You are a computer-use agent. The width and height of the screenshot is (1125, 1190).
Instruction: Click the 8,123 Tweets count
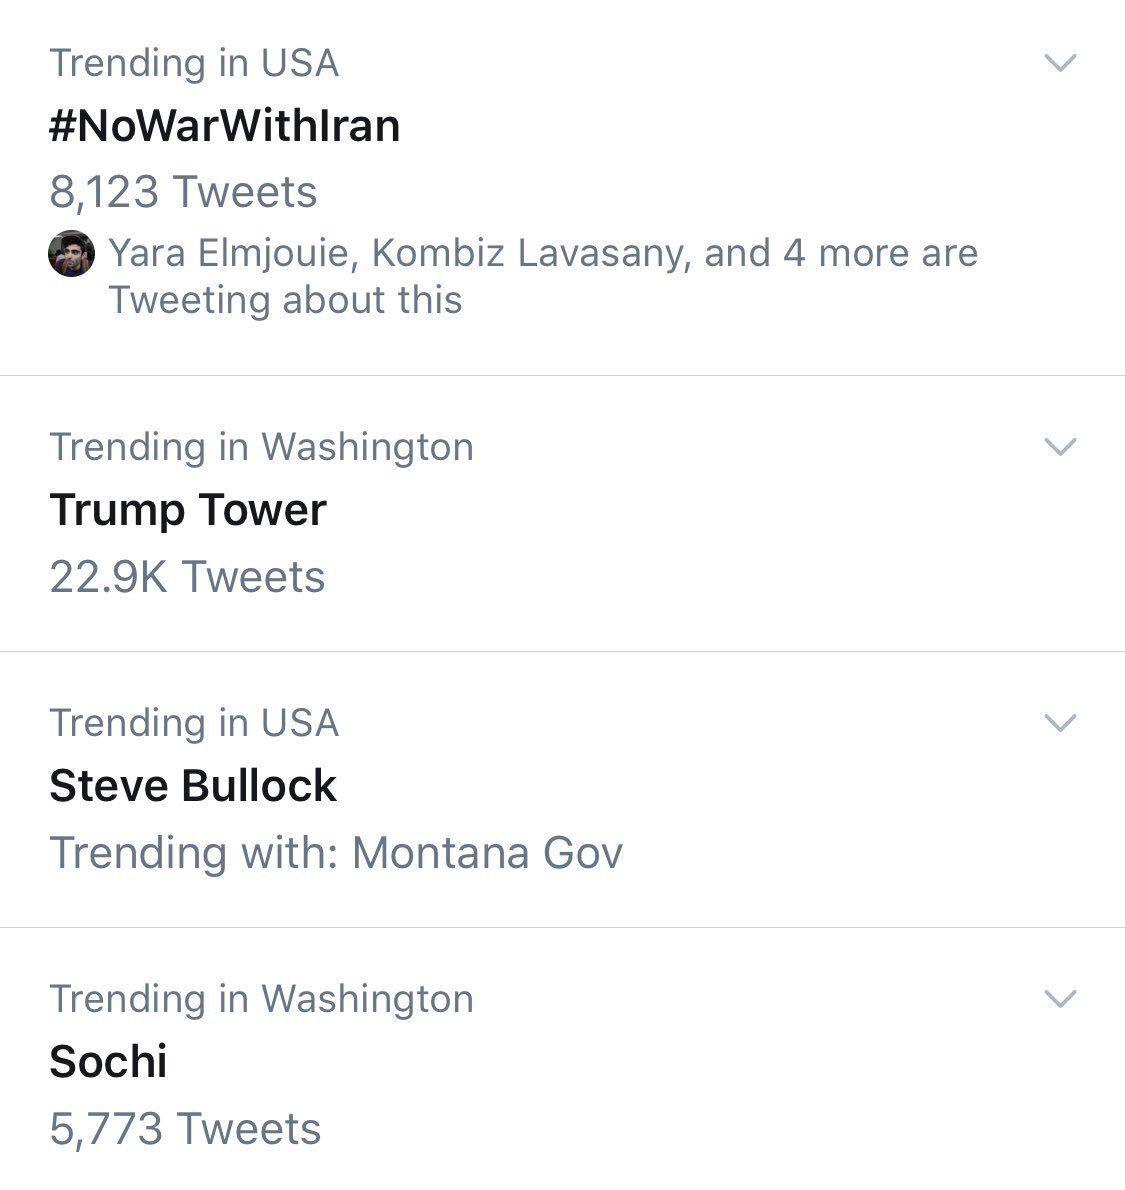[x=183, y=192]
